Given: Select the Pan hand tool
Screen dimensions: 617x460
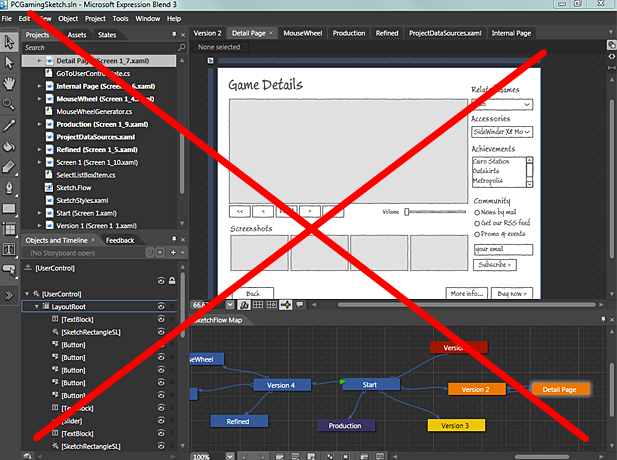Looking at the screenshot, I should [x=9, y=83].
